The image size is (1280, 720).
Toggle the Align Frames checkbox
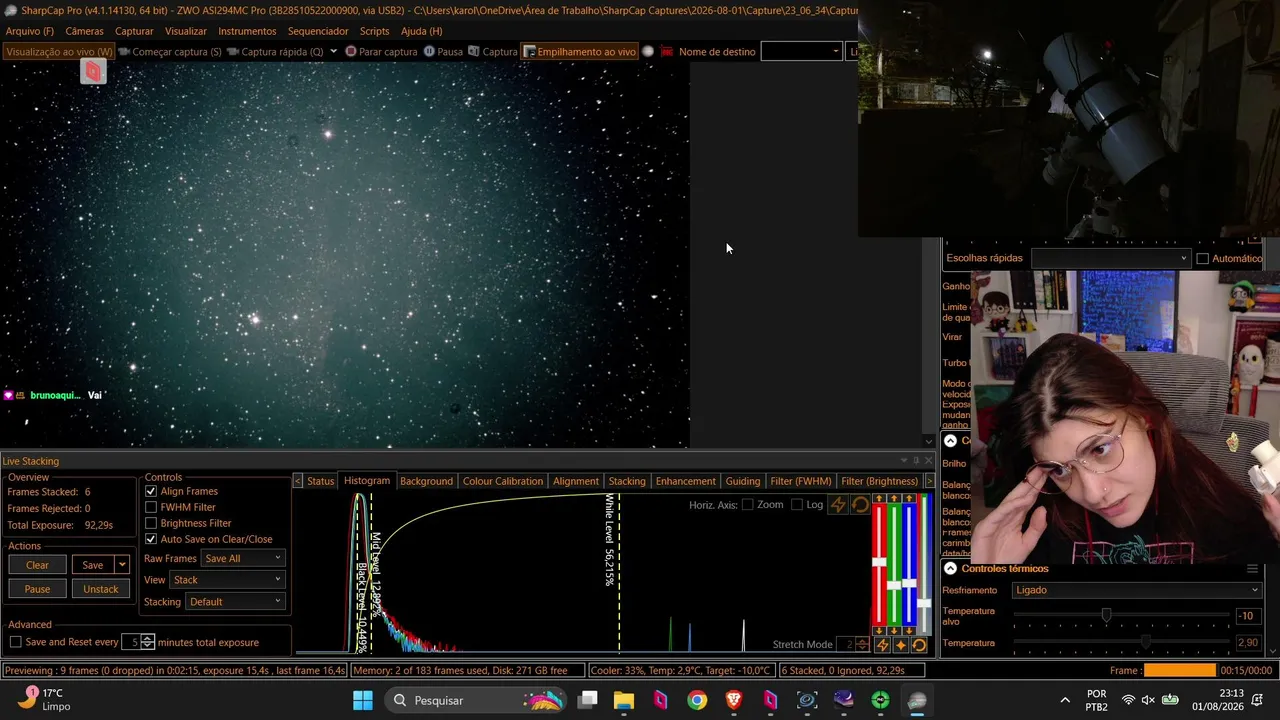point(151,491)
